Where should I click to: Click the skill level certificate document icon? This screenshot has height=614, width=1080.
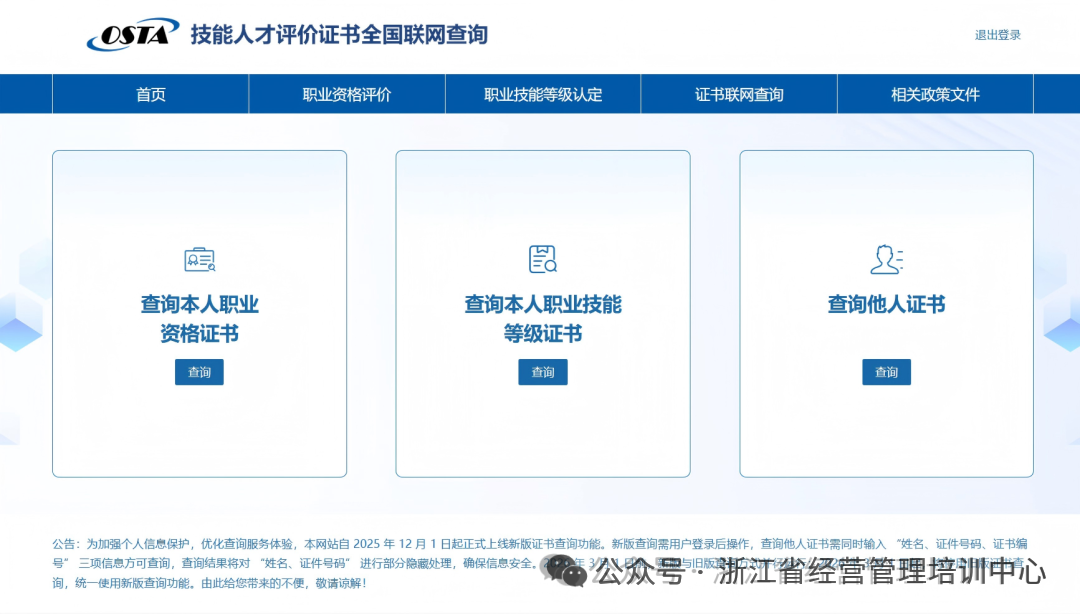point(543,259)
